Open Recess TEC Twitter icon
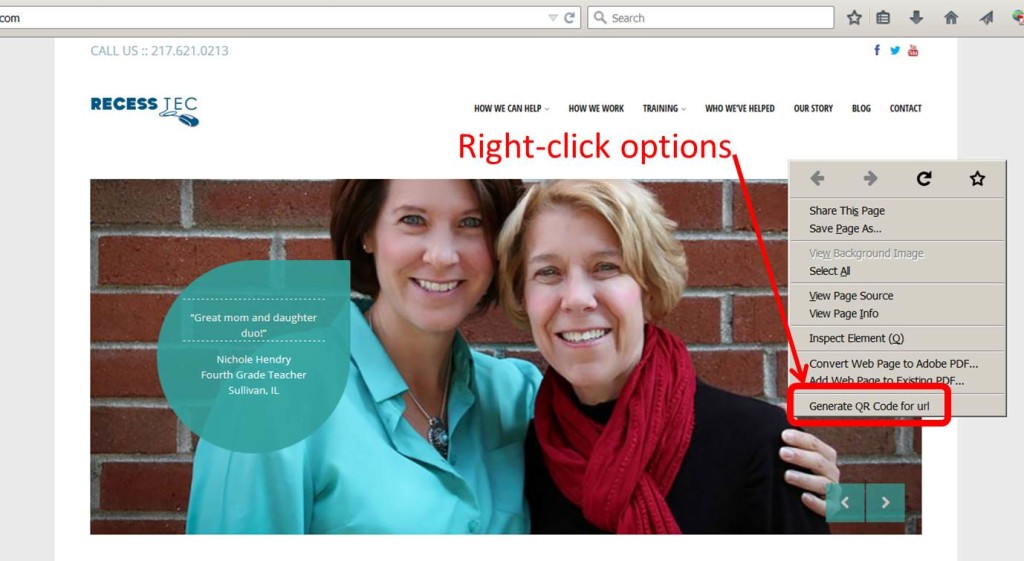This screenshot has height=561, width=1024. (x=895, y=50)
